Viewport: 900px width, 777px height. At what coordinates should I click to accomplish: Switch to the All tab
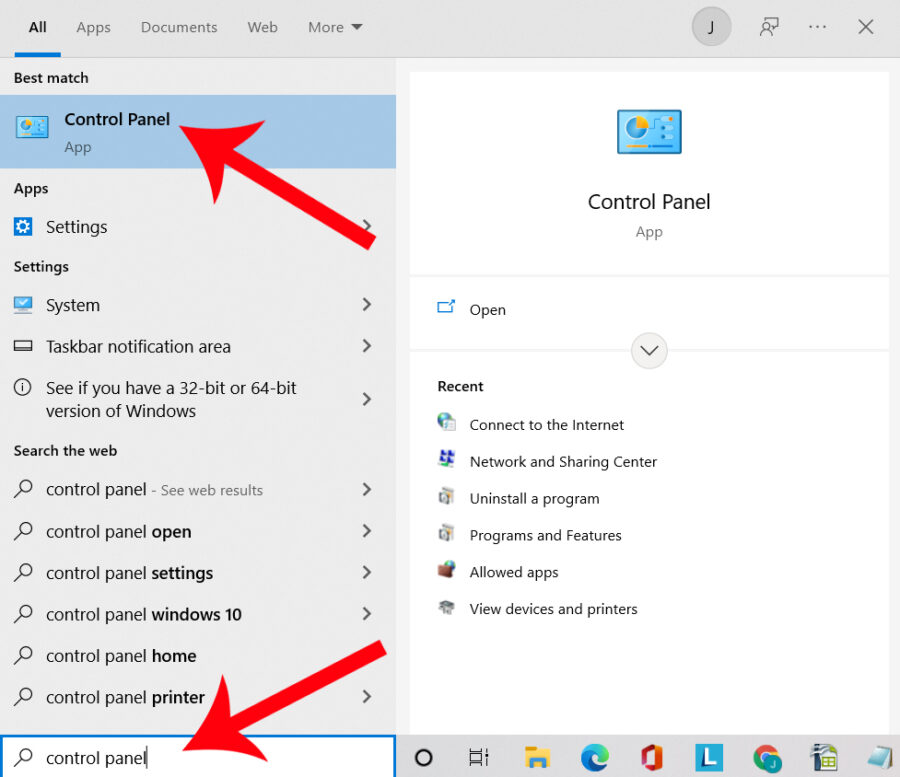[x=37, y=27]
